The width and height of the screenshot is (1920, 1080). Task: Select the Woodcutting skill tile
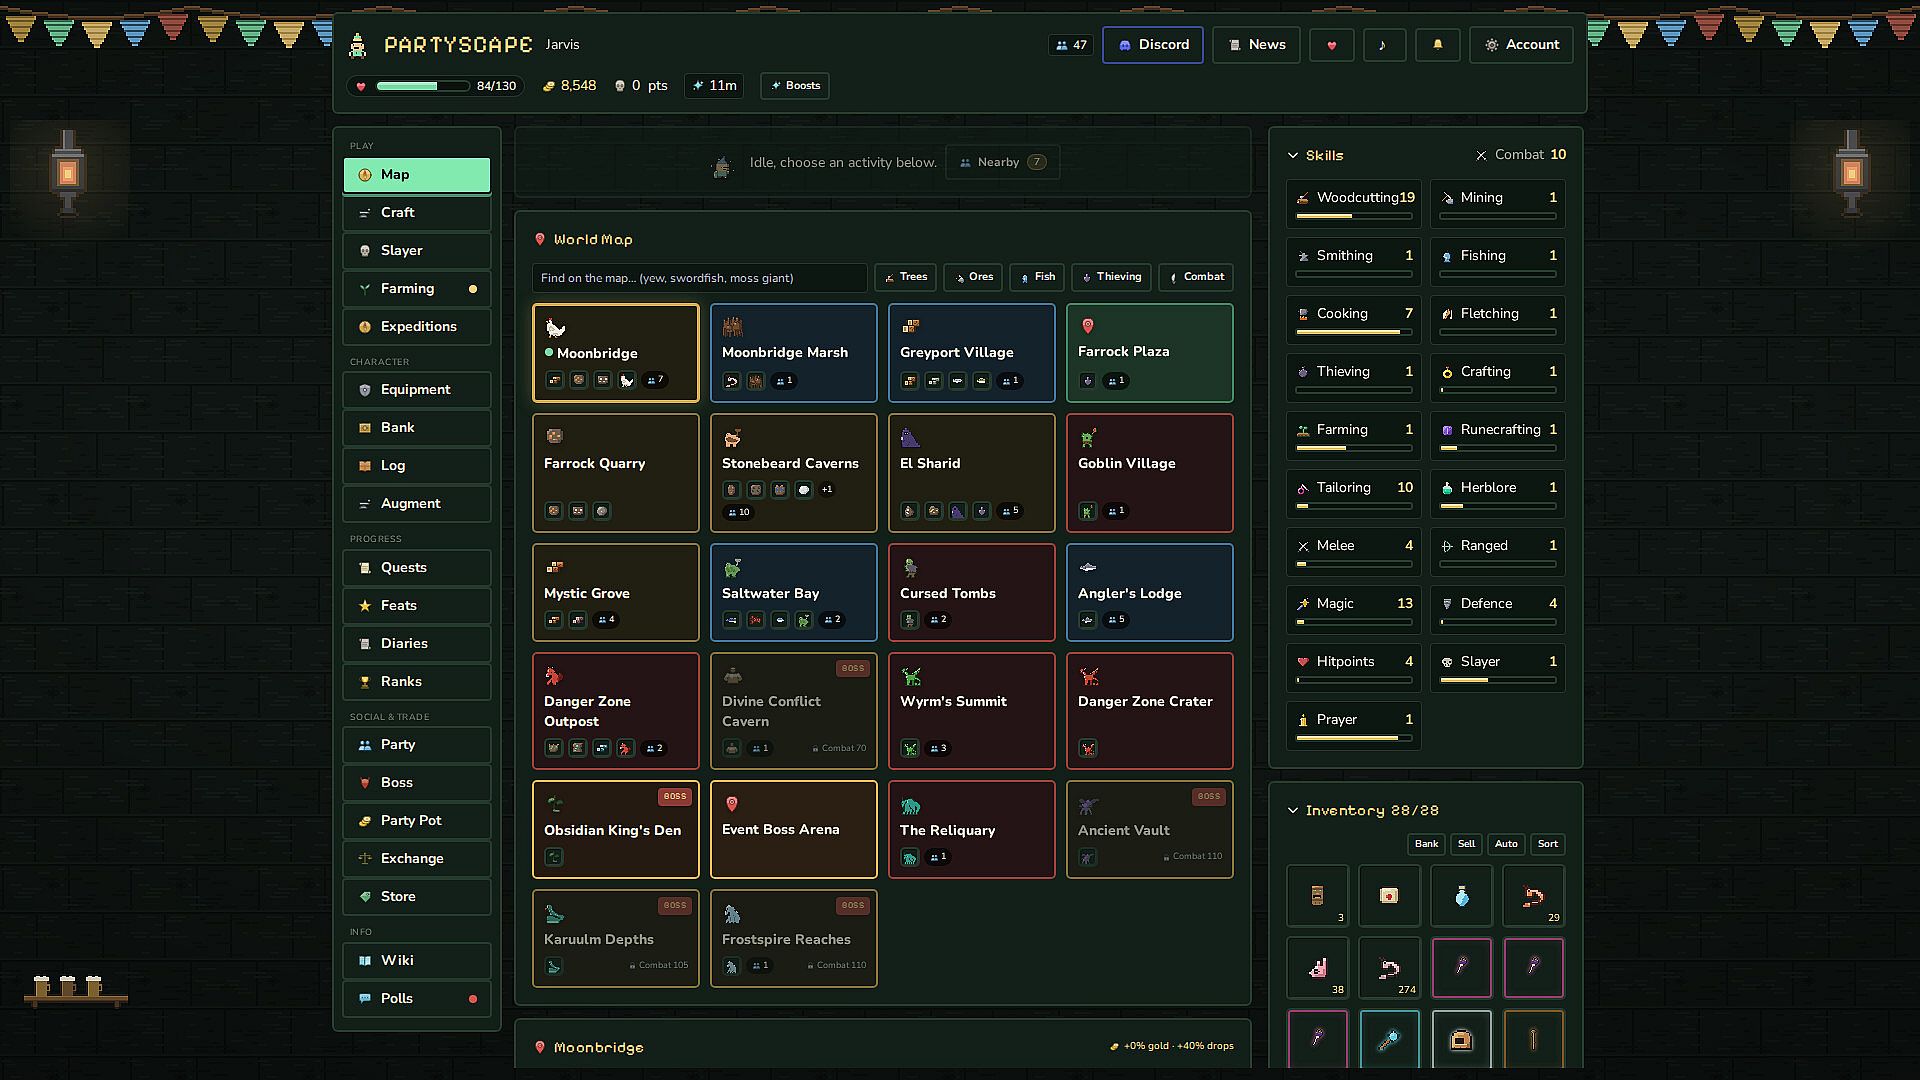point(1354,203)
